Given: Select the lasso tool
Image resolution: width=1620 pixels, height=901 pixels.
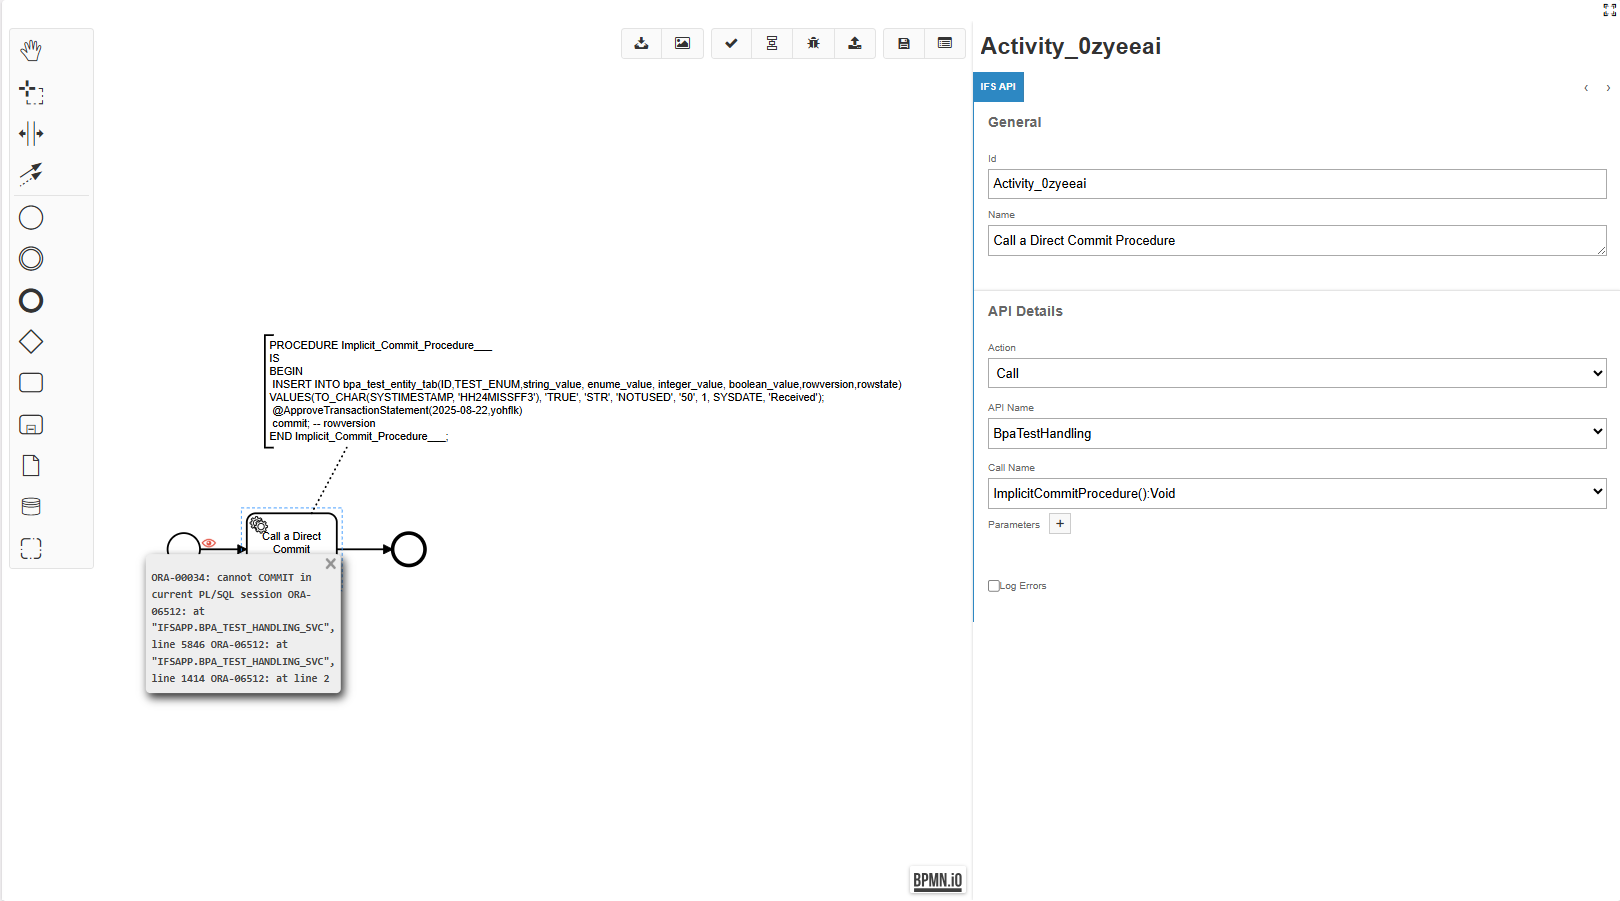Looking at the screenshot, I should pos(31,92).
